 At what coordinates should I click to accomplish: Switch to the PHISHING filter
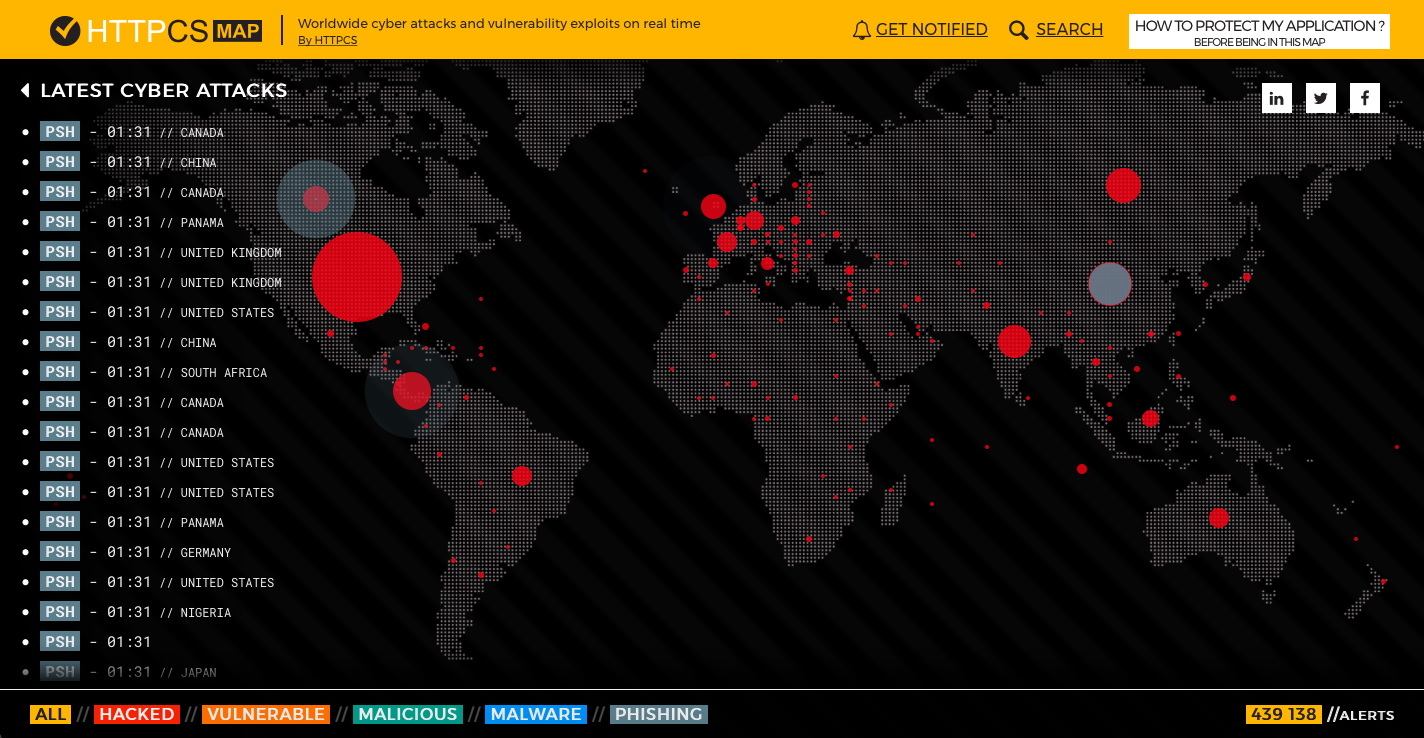coord(658,714)
